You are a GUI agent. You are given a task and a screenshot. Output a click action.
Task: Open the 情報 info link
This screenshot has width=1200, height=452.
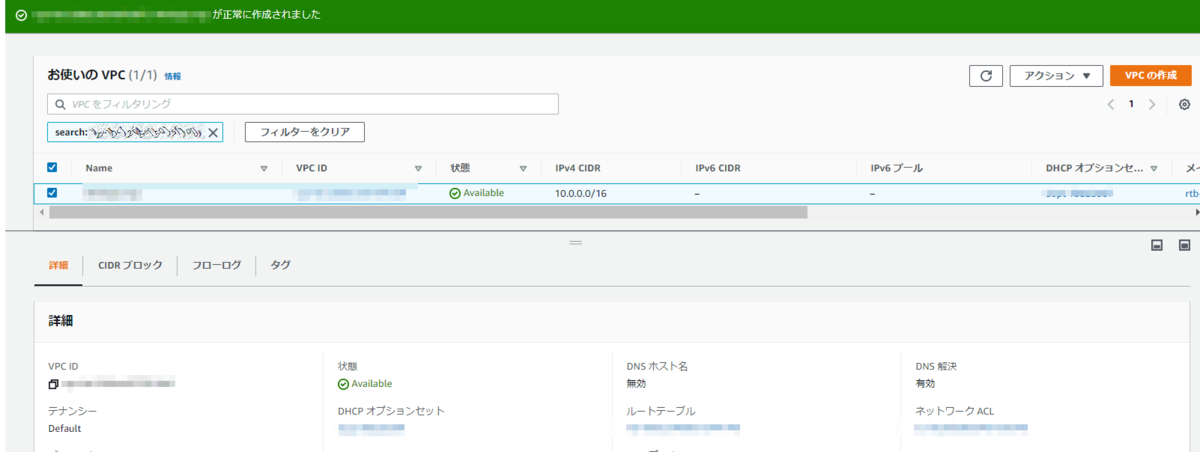tap(173, 76)
